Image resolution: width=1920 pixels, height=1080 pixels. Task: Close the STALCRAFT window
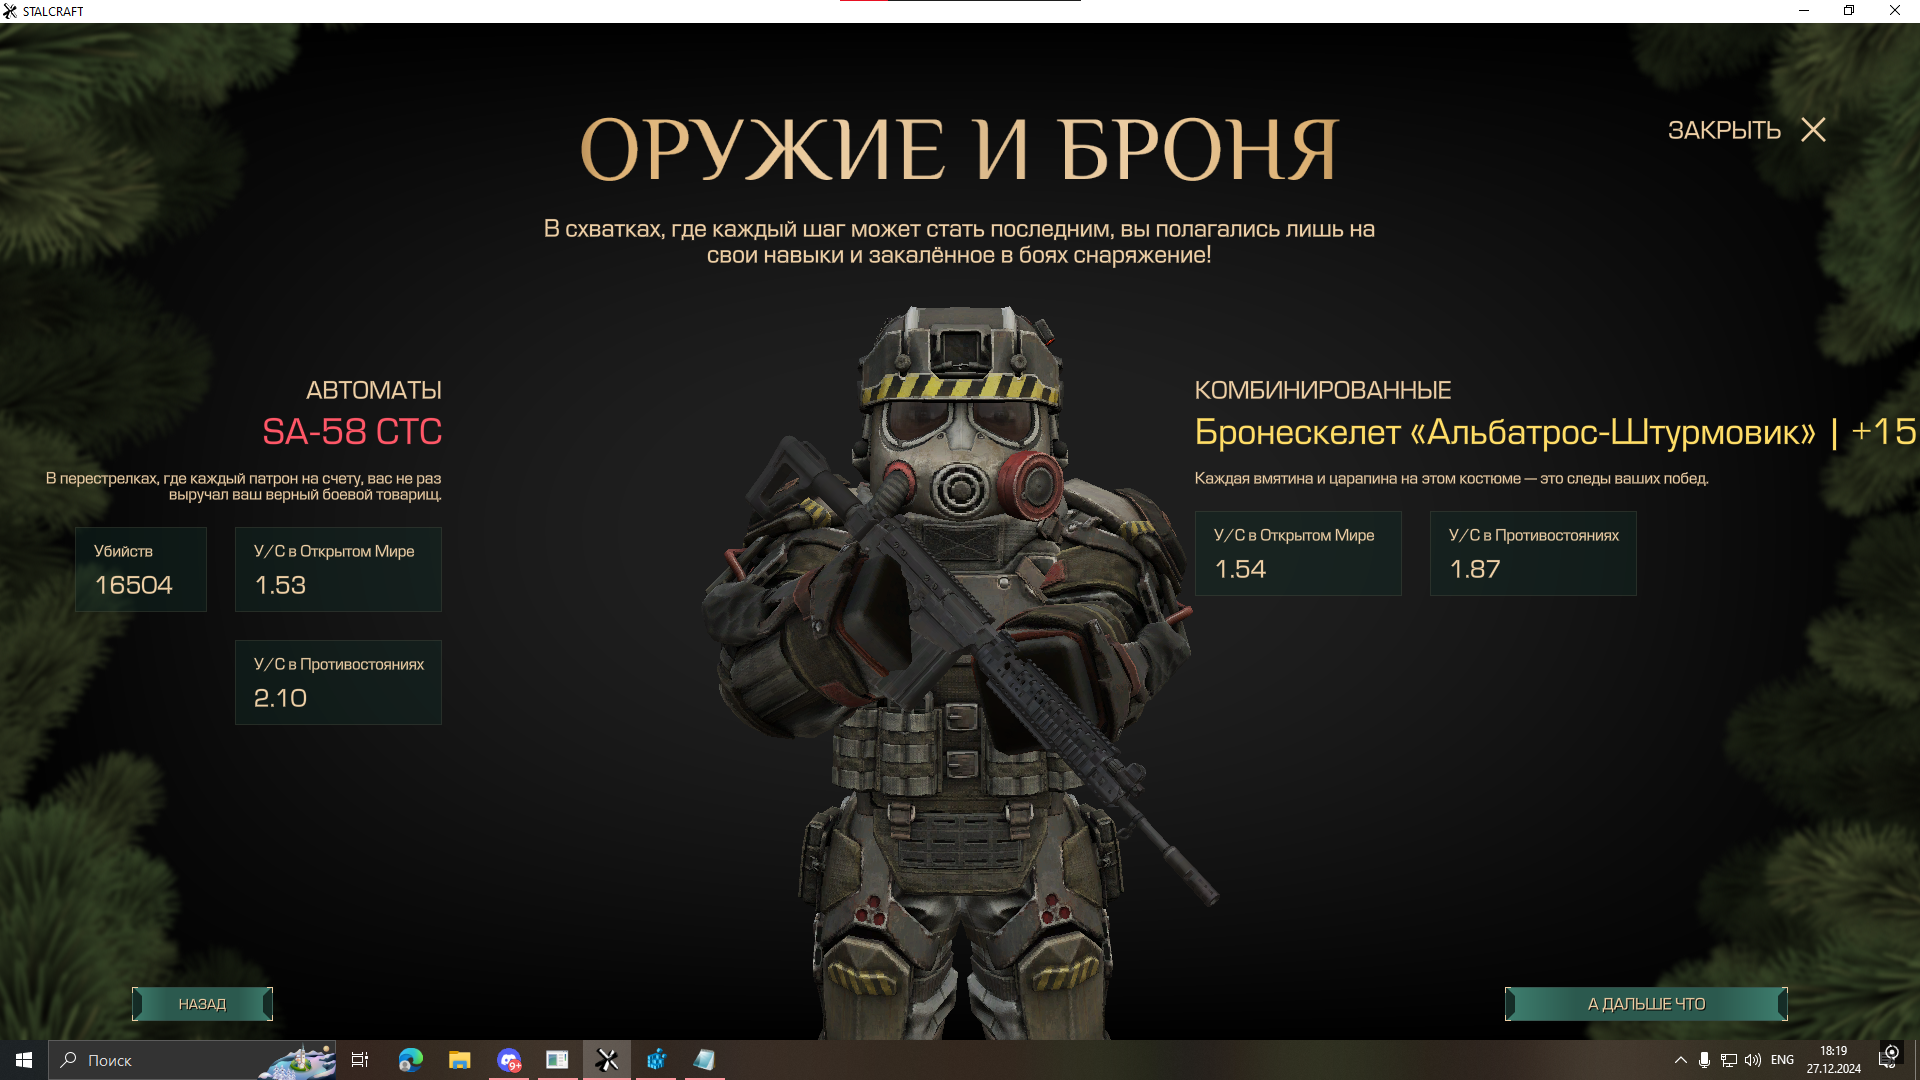(x=1895, y=11)
